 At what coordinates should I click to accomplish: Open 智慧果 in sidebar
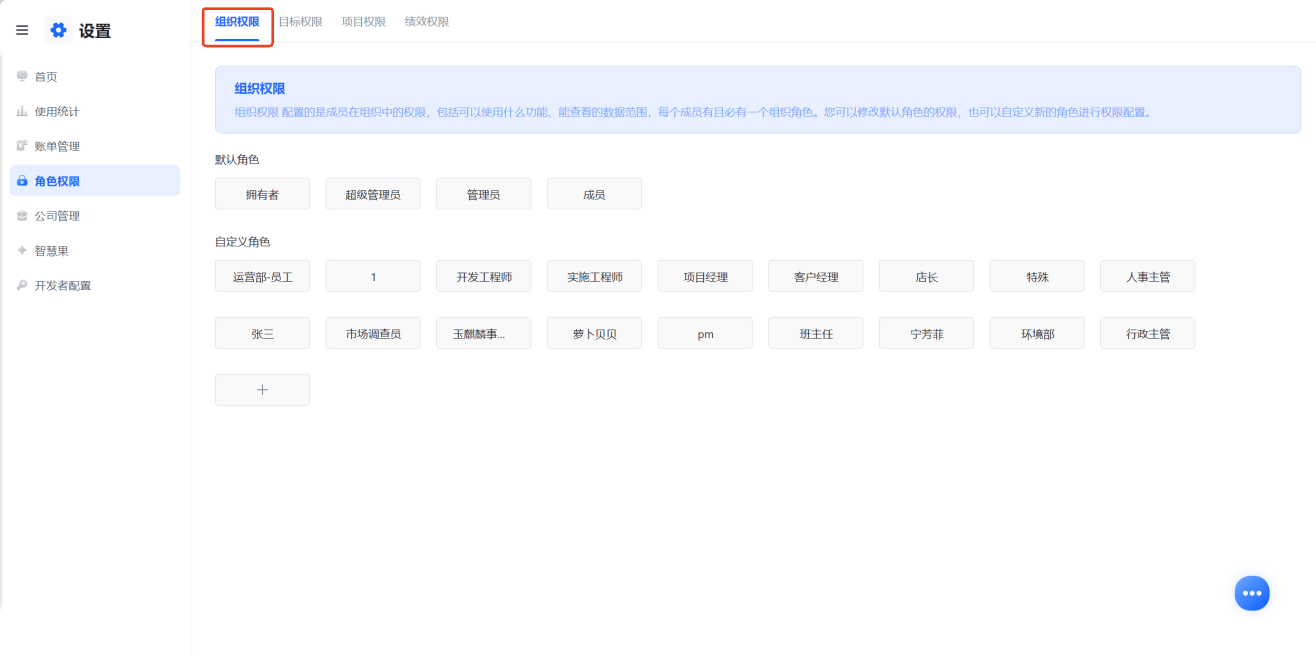coord(95,250)
